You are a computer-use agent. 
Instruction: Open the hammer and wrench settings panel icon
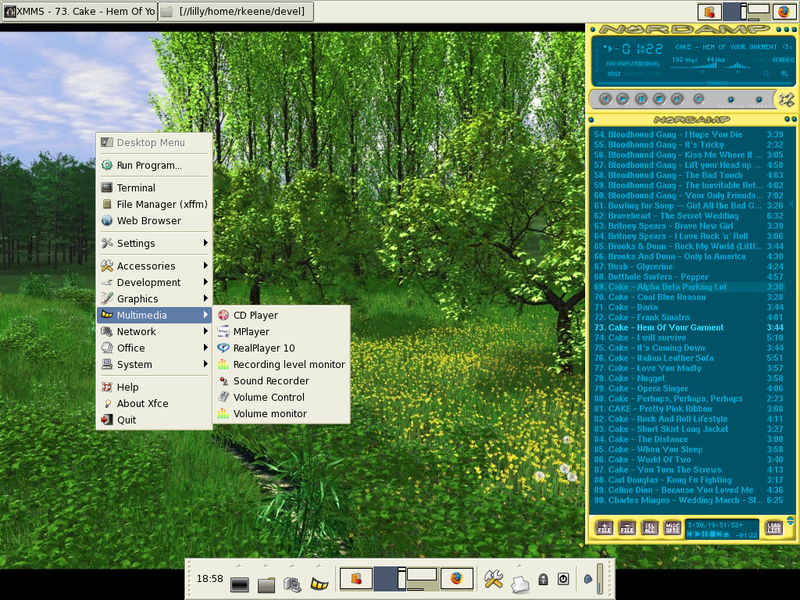coord(493,579)
